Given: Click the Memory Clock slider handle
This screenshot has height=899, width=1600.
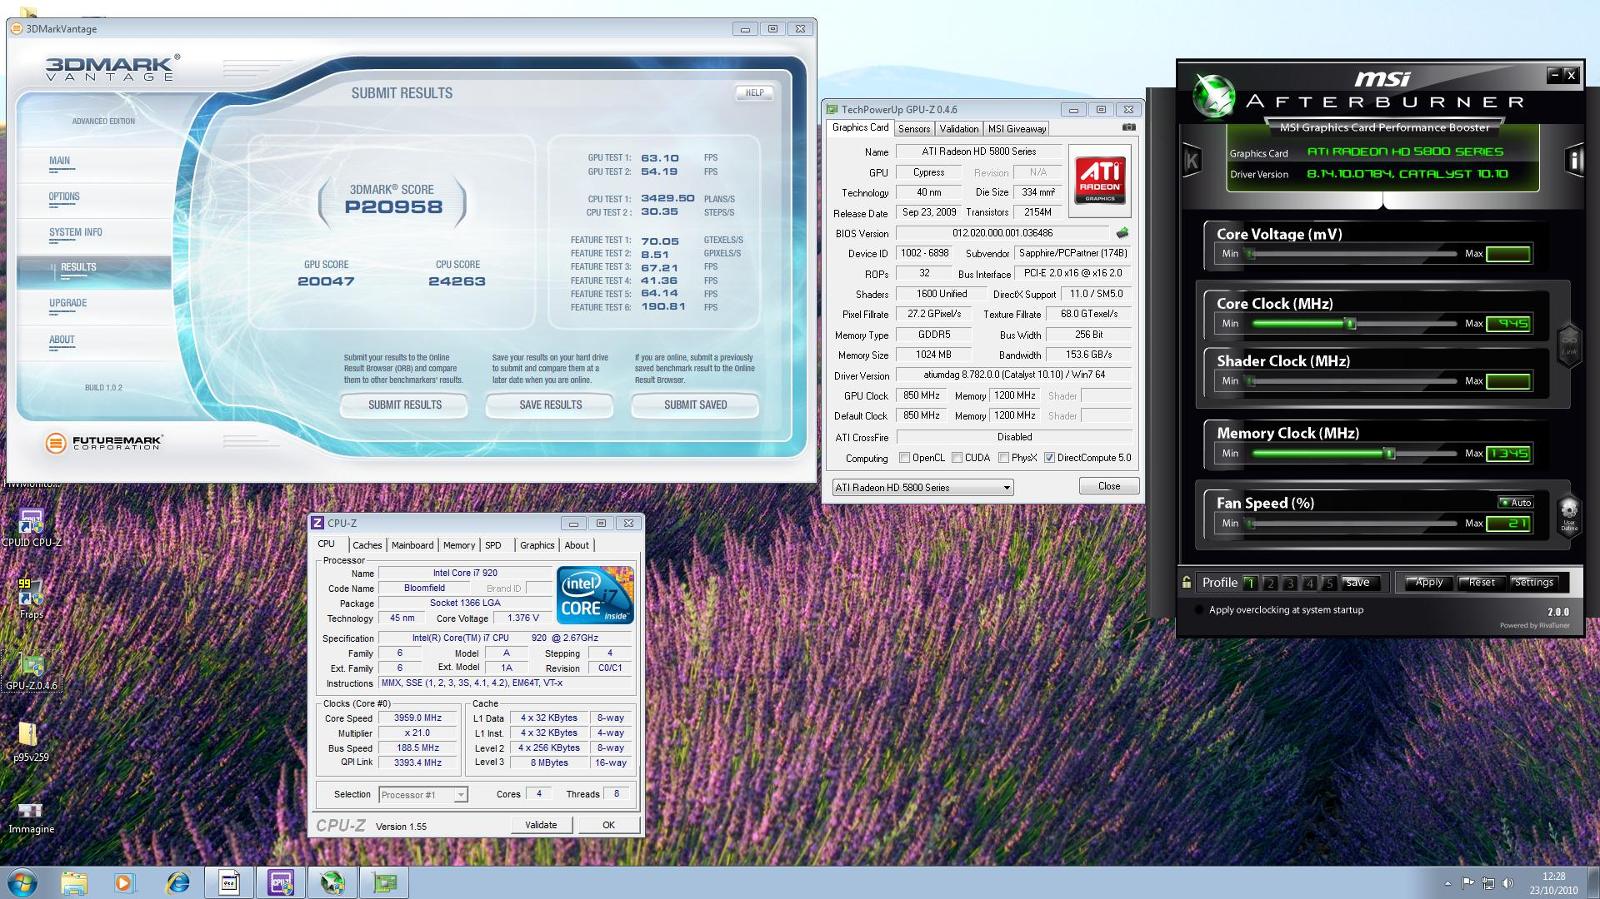Looking at the screenshot, I should 1389,453.
